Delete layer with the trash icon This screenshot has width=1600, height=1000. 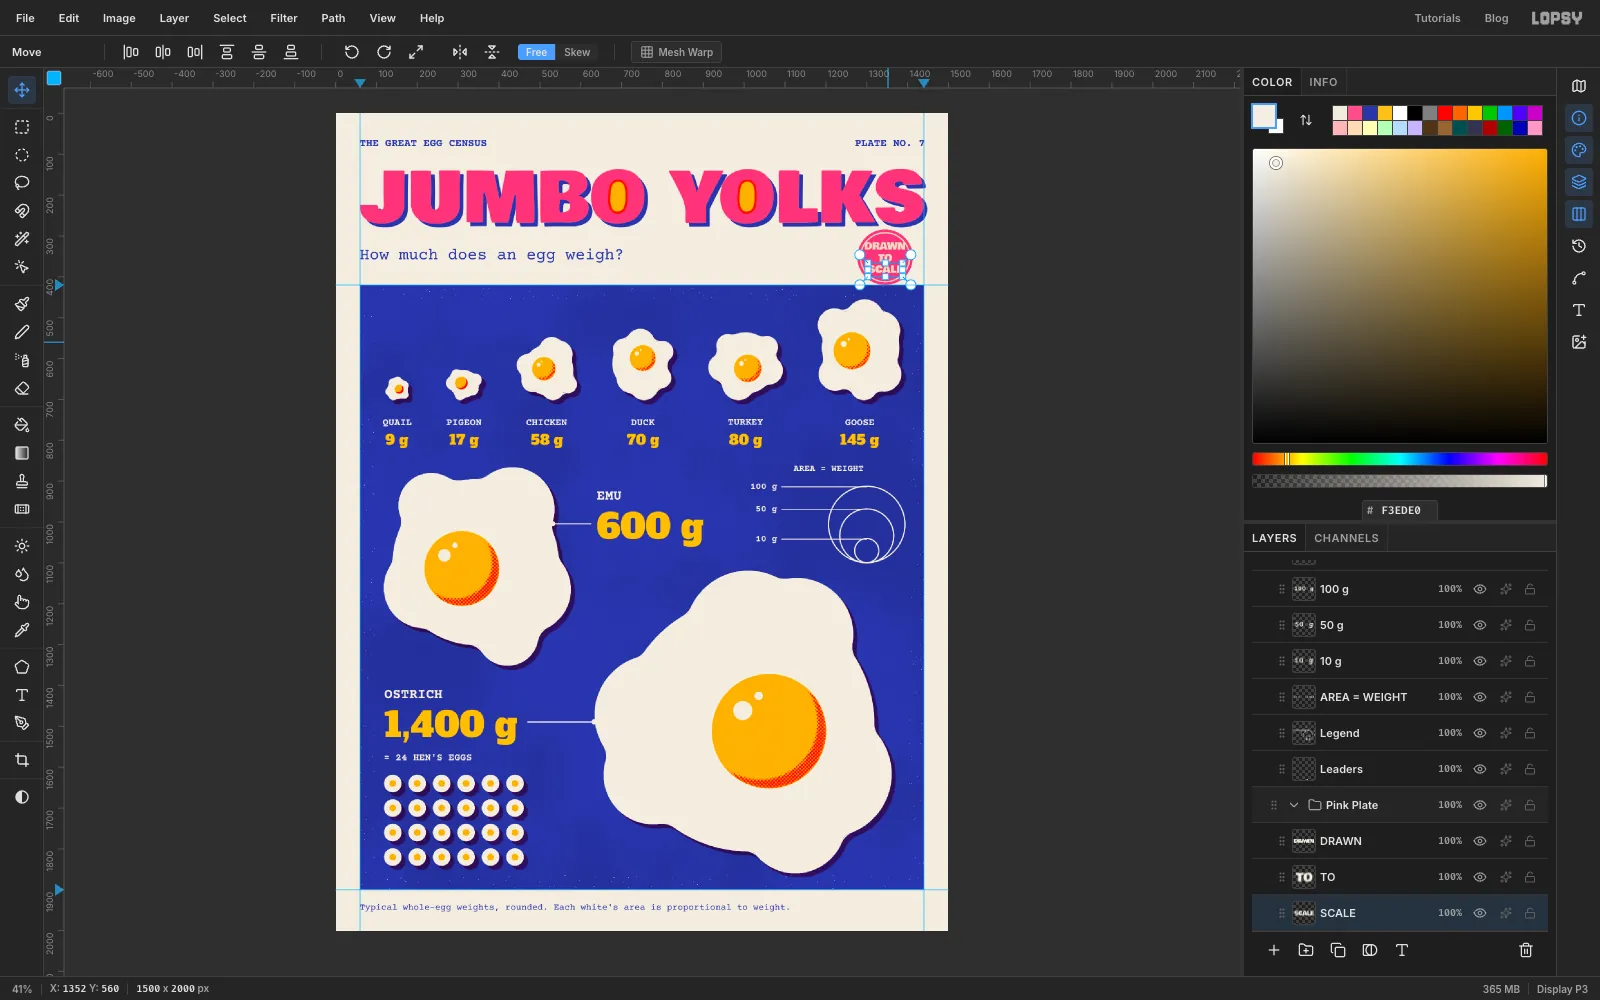(x=1526, y=950)
